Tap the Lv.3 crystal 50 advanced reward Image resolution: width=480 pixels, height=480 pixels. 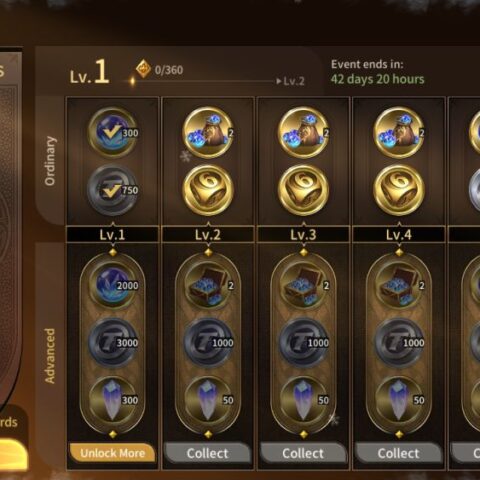pyautogui.click(x=303, y=400)
